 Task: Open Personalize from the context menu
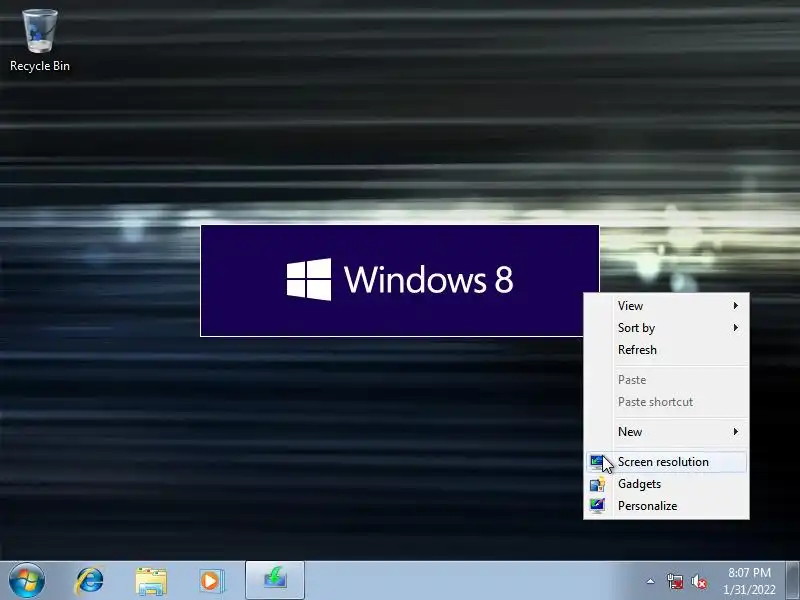(666, 506)
